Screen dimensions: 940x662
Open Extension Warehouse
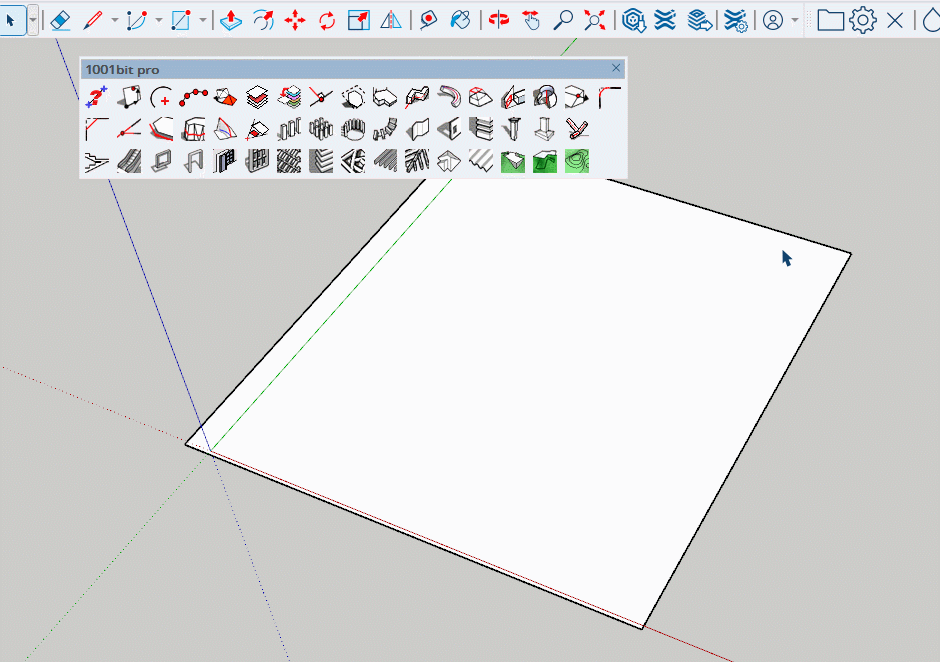(665, 20)
